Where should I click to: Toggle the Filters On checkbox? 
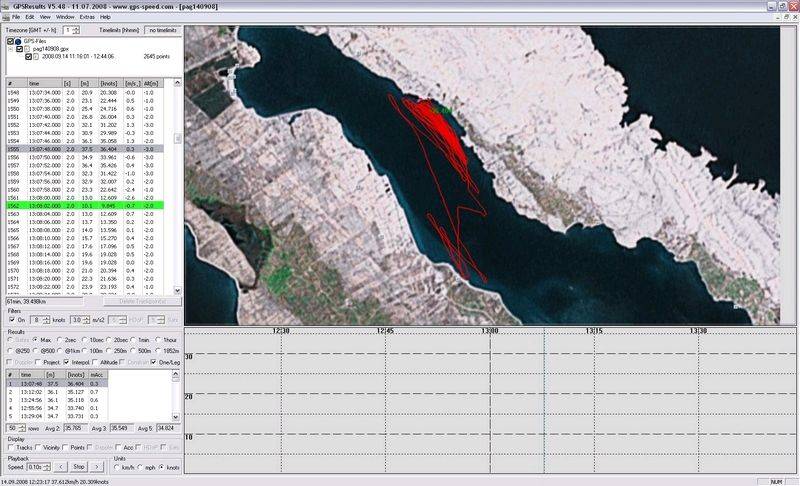(11, 319)
